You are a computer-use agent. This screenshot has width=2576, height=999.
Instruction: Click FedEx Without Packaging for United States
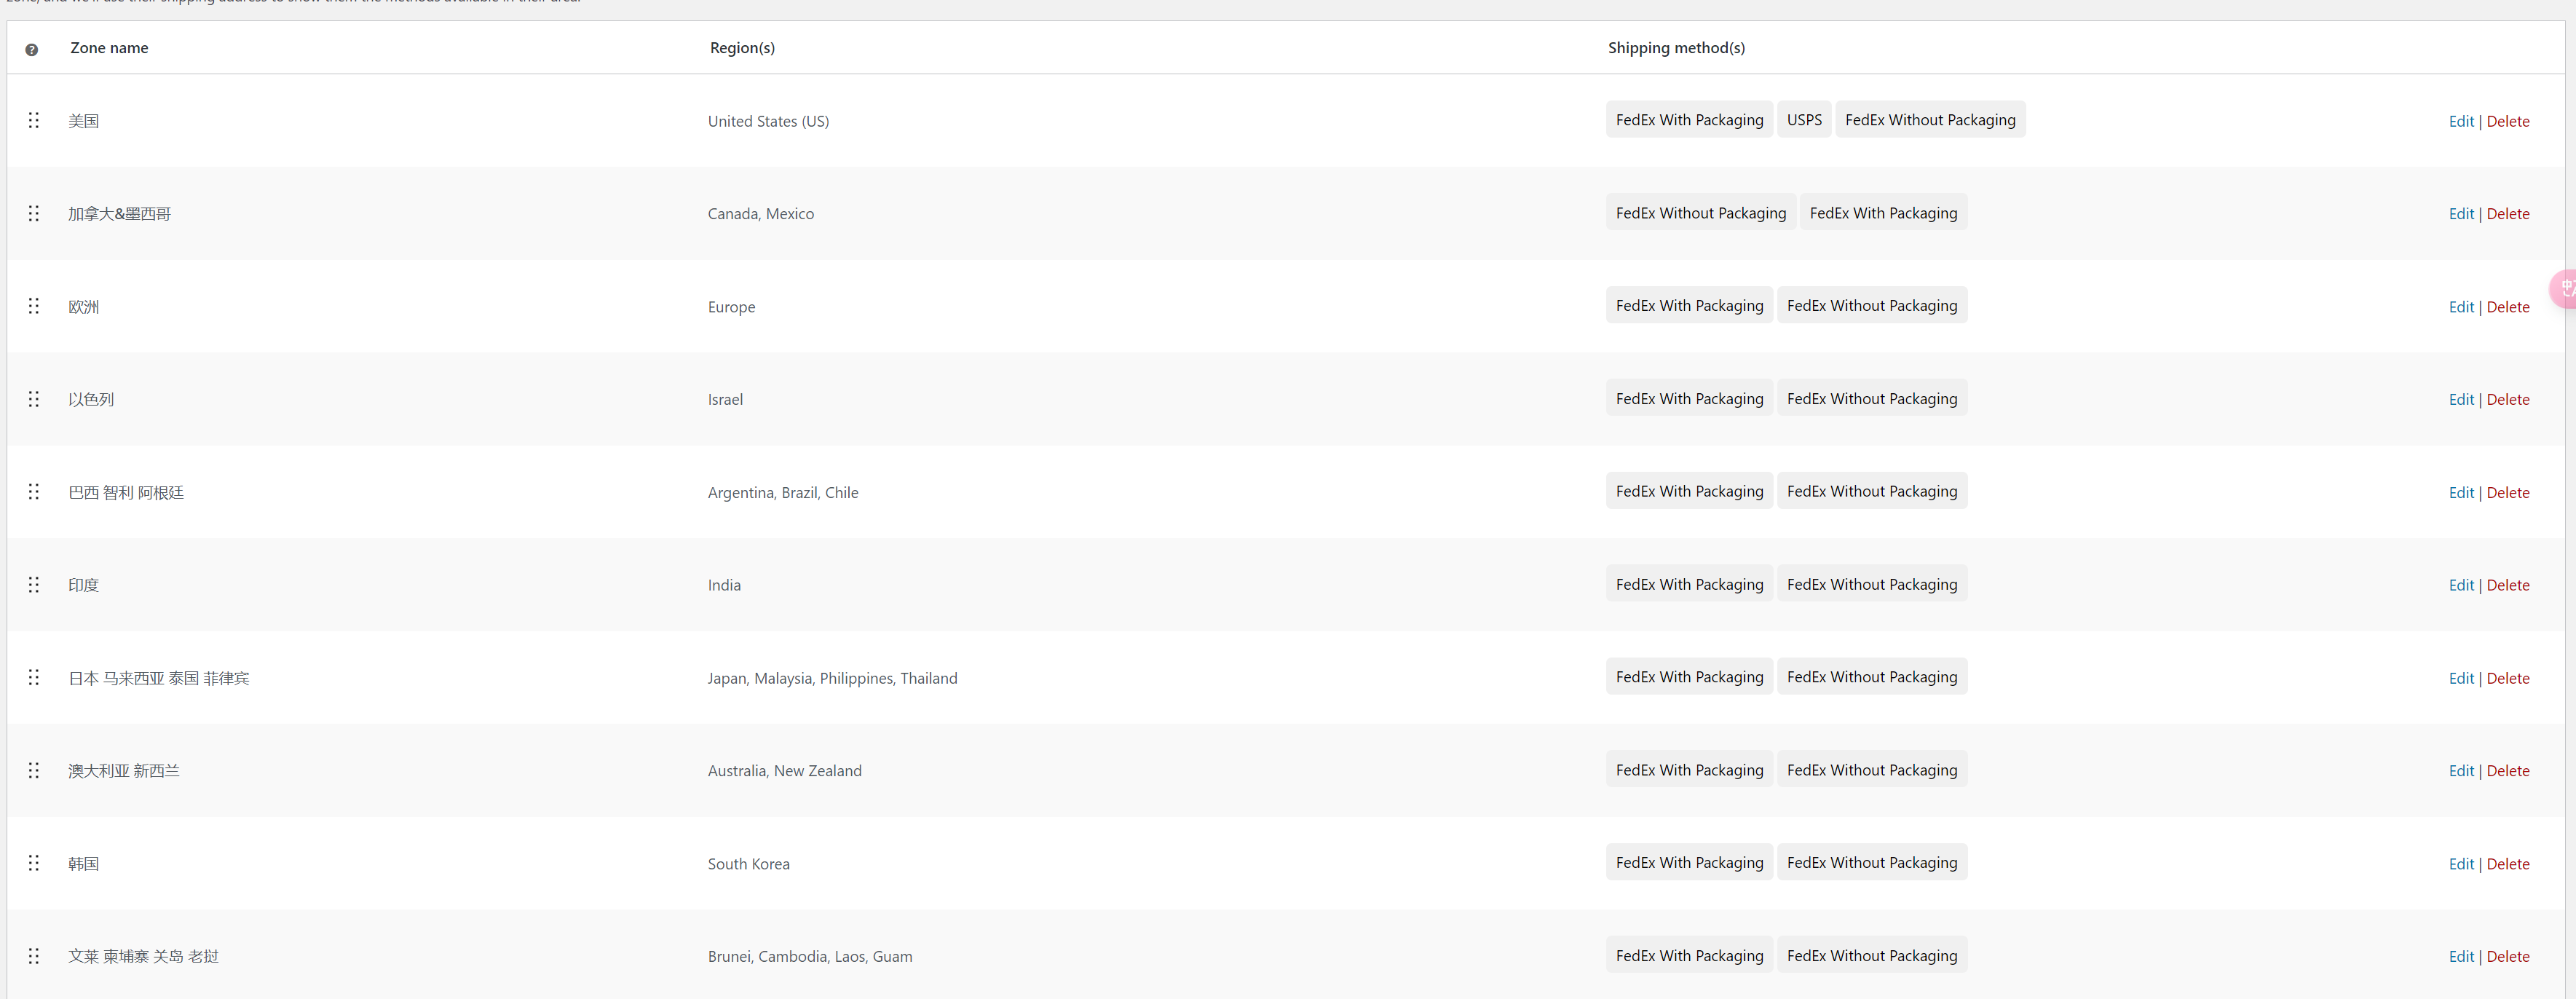point(1929,120)
